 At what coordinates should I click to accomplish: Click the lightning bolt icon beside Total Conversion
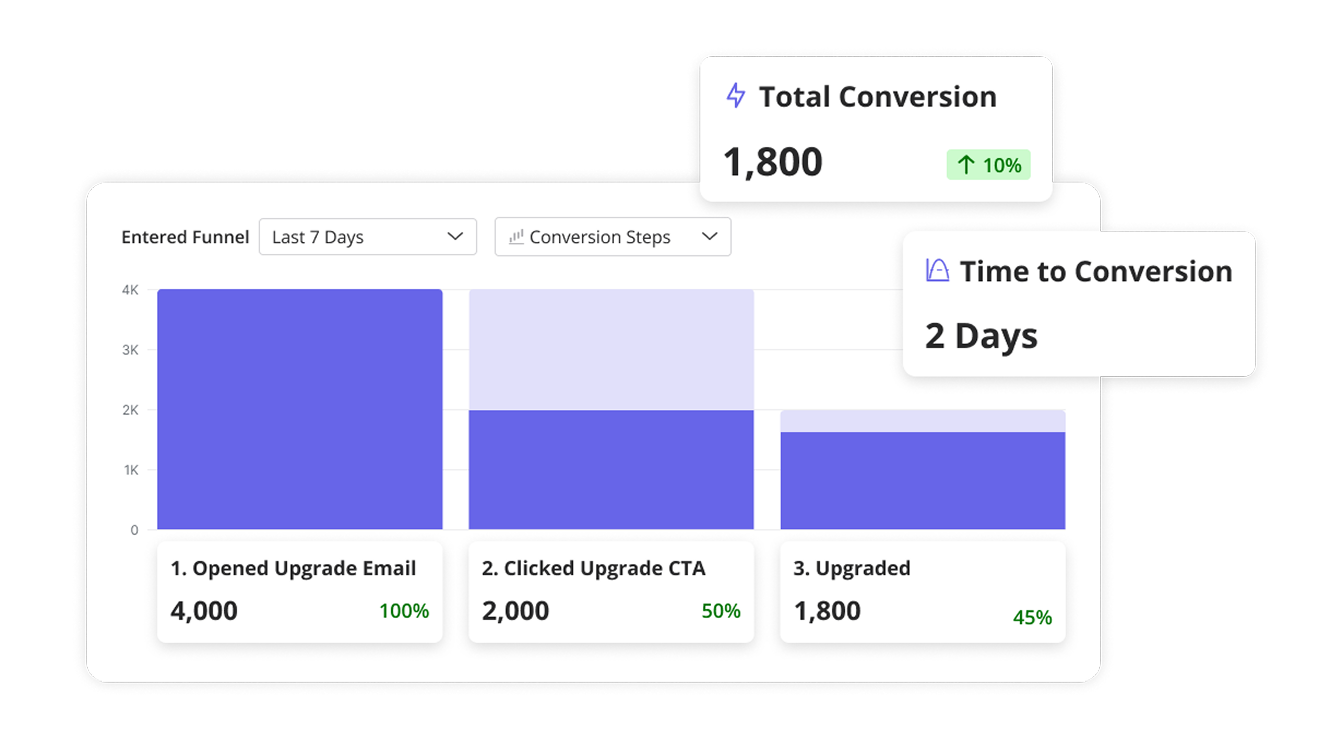736,95
